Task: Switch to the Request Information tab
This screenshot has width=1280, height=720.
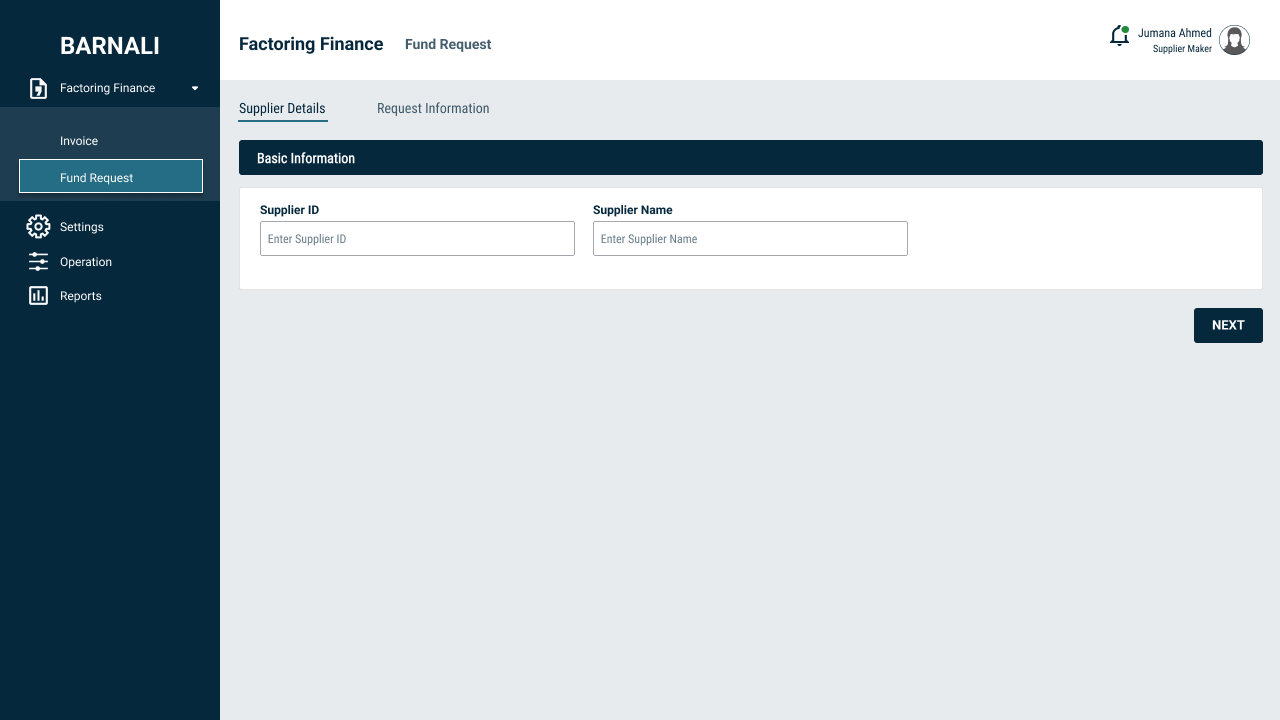Action: pyautogui.click(x=433, y=109)
